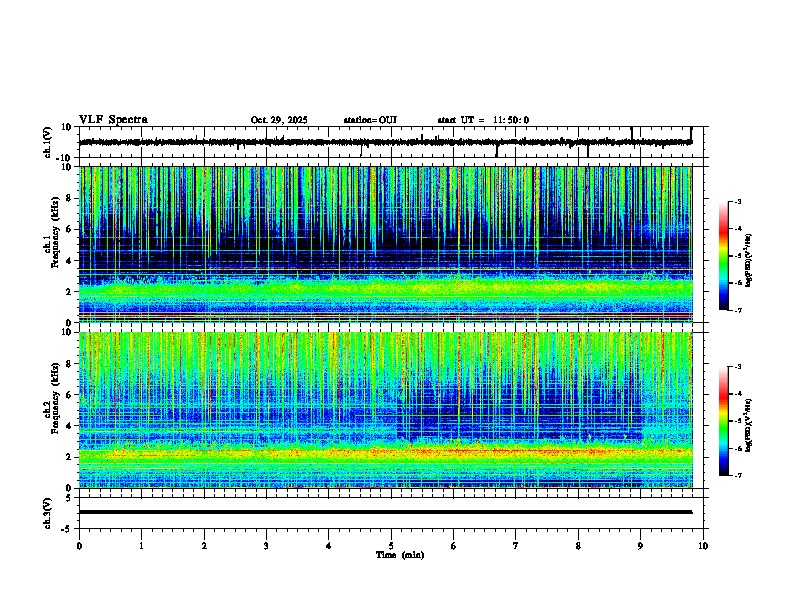Click the "Time (min)" axis title

click(x=400, y=555)
